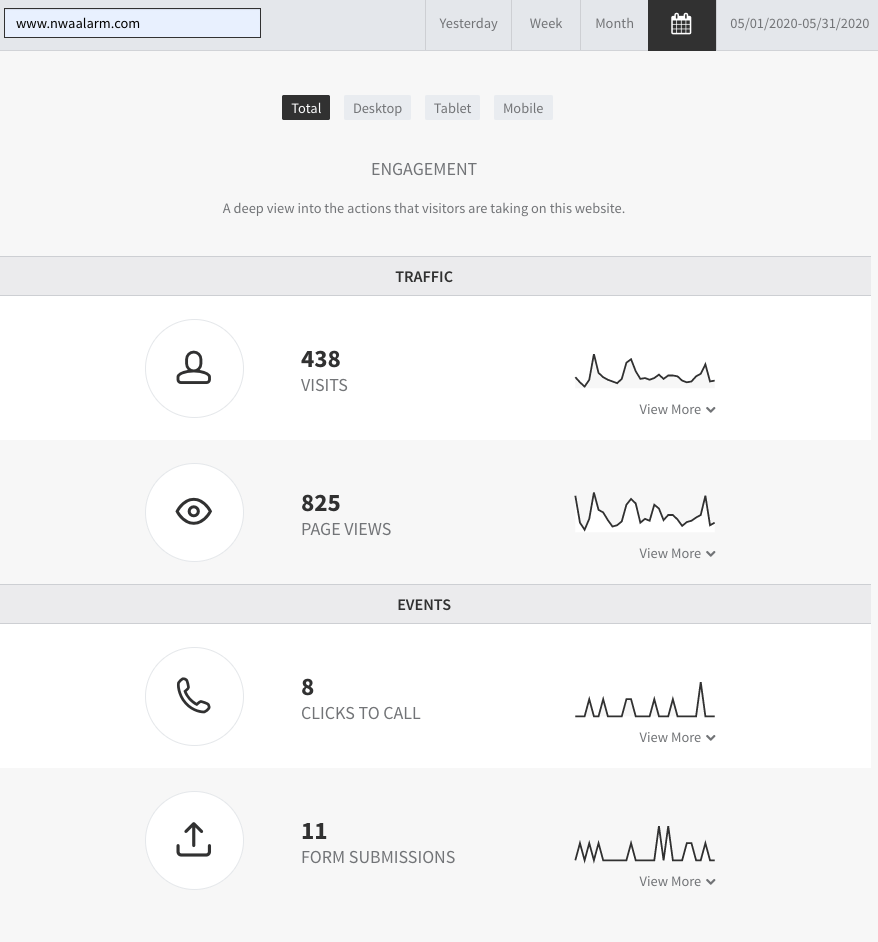This screenshot has height=942, width=878.
Task: Expand View More under Page Views
Action: (x=677, y=553)
